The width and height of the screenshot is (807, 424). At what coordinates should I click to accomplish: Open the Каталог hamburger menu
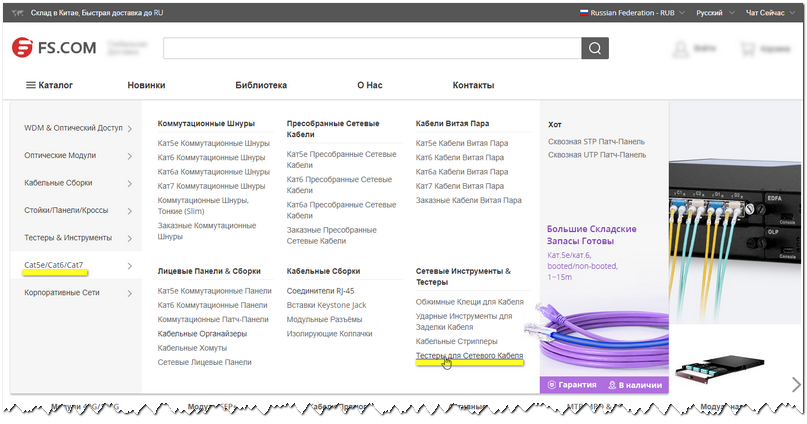point(49,85)
